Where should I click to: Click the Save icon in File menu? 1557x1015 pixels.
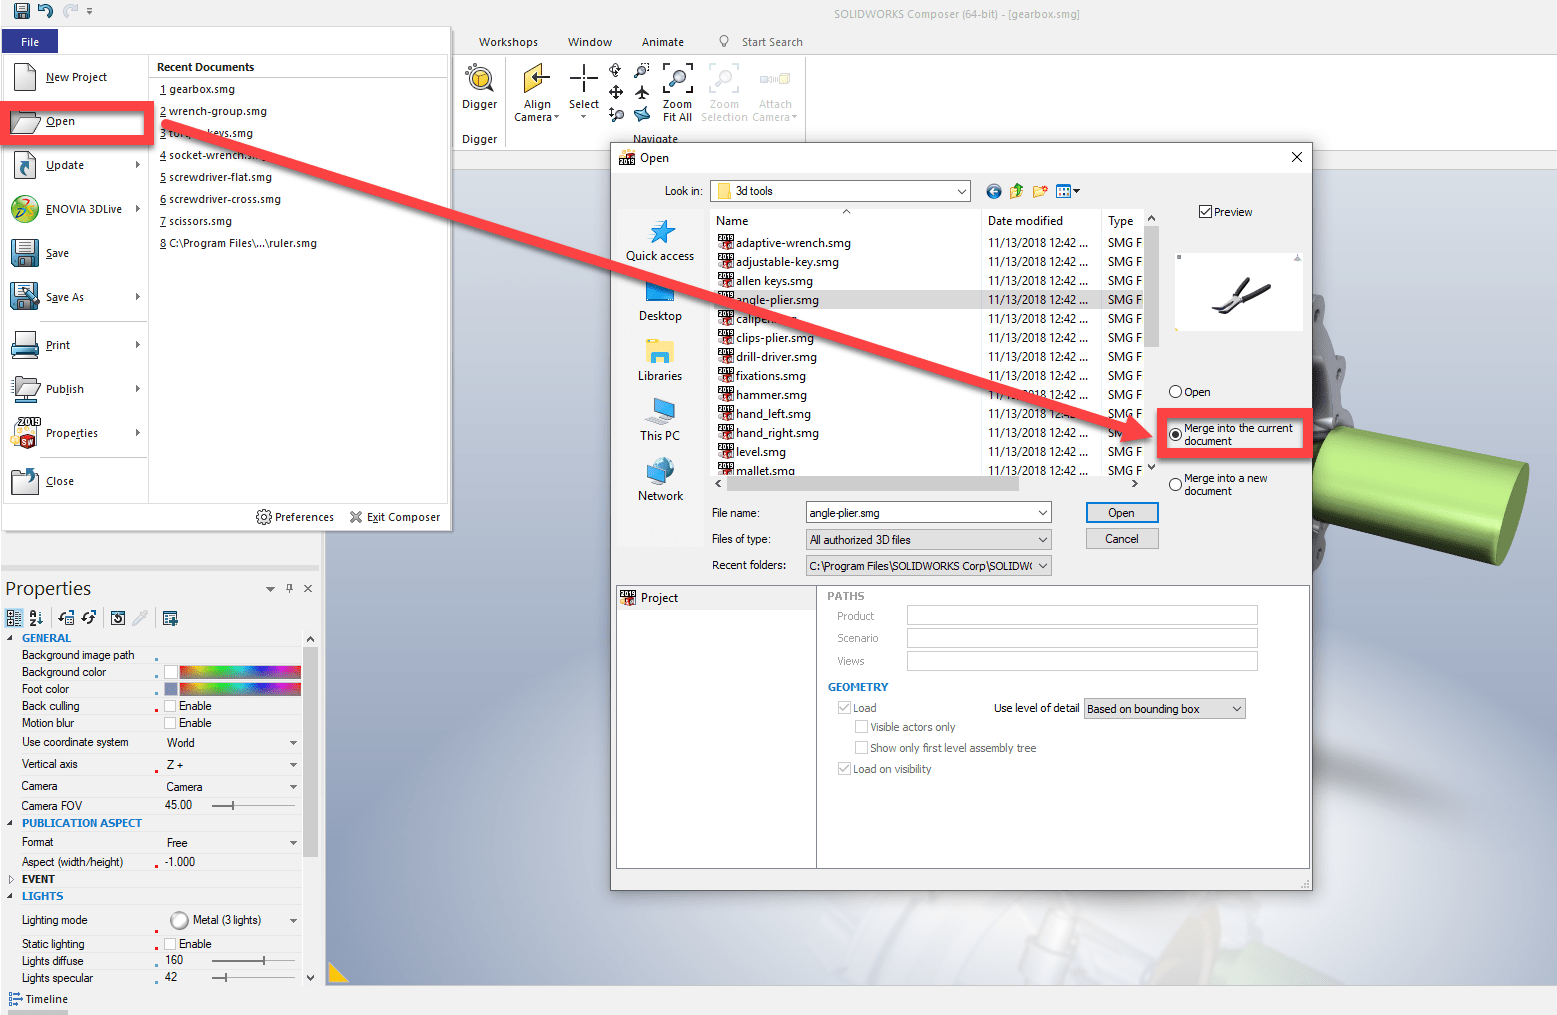click(x=25, y=253)
